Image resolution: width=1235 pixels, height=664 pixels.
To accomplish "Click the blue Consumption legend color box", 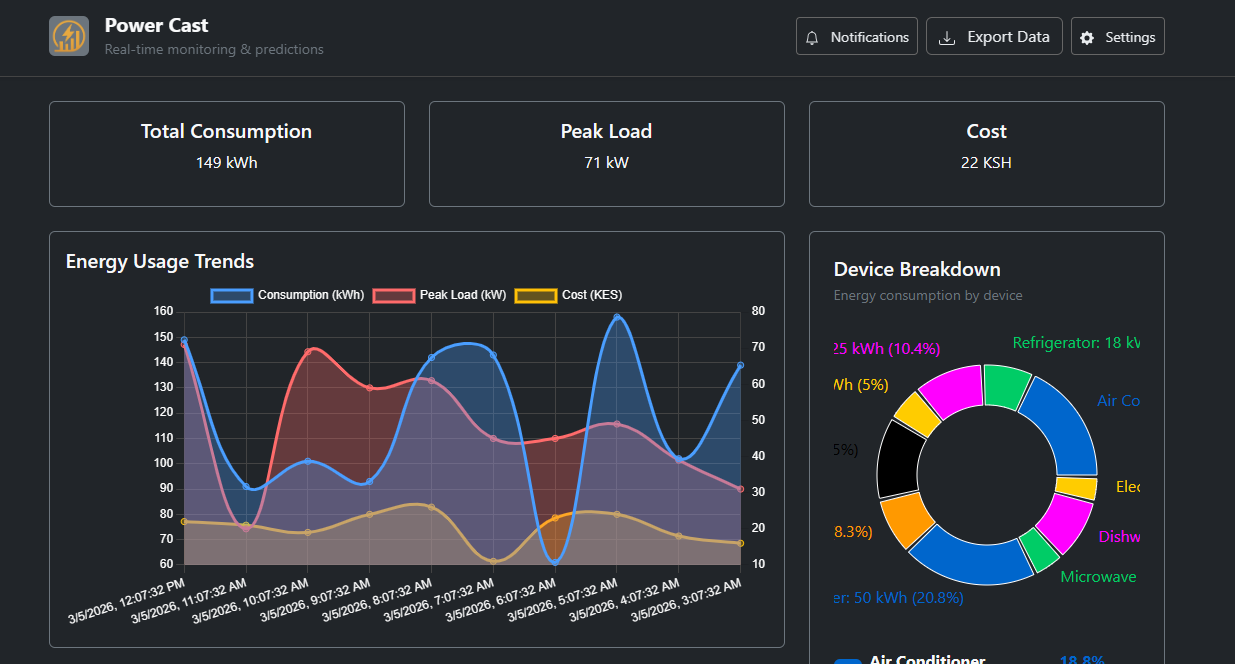I will pos(231,295).
